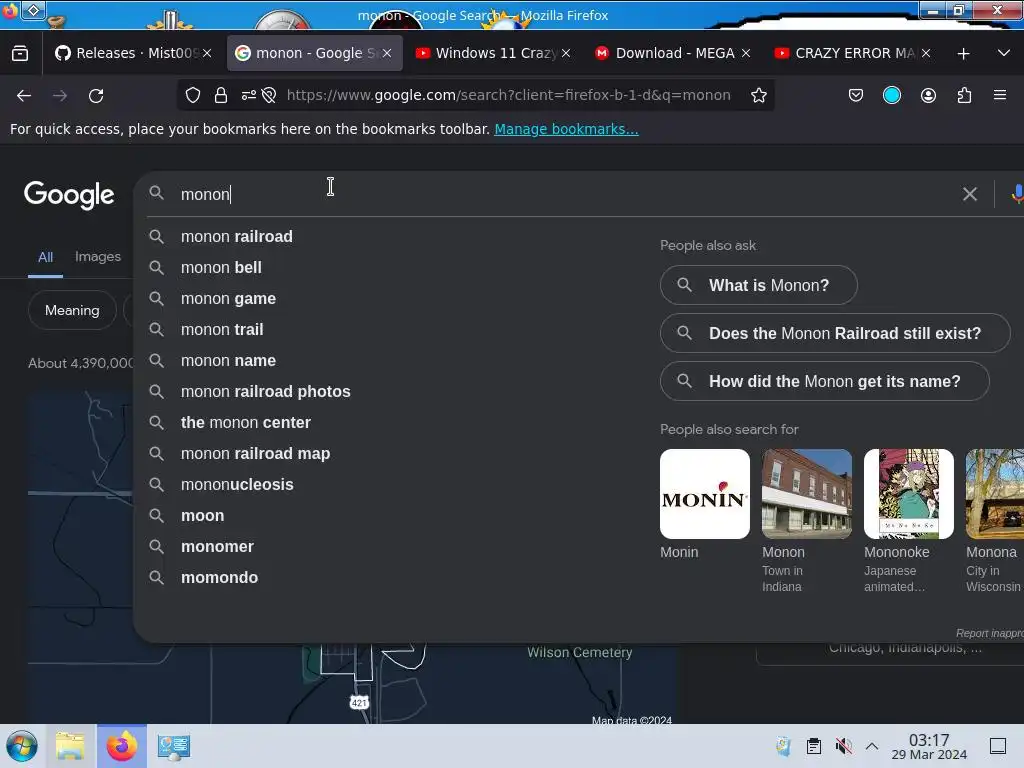Click the show desktop square icon

tap(998, 746)
